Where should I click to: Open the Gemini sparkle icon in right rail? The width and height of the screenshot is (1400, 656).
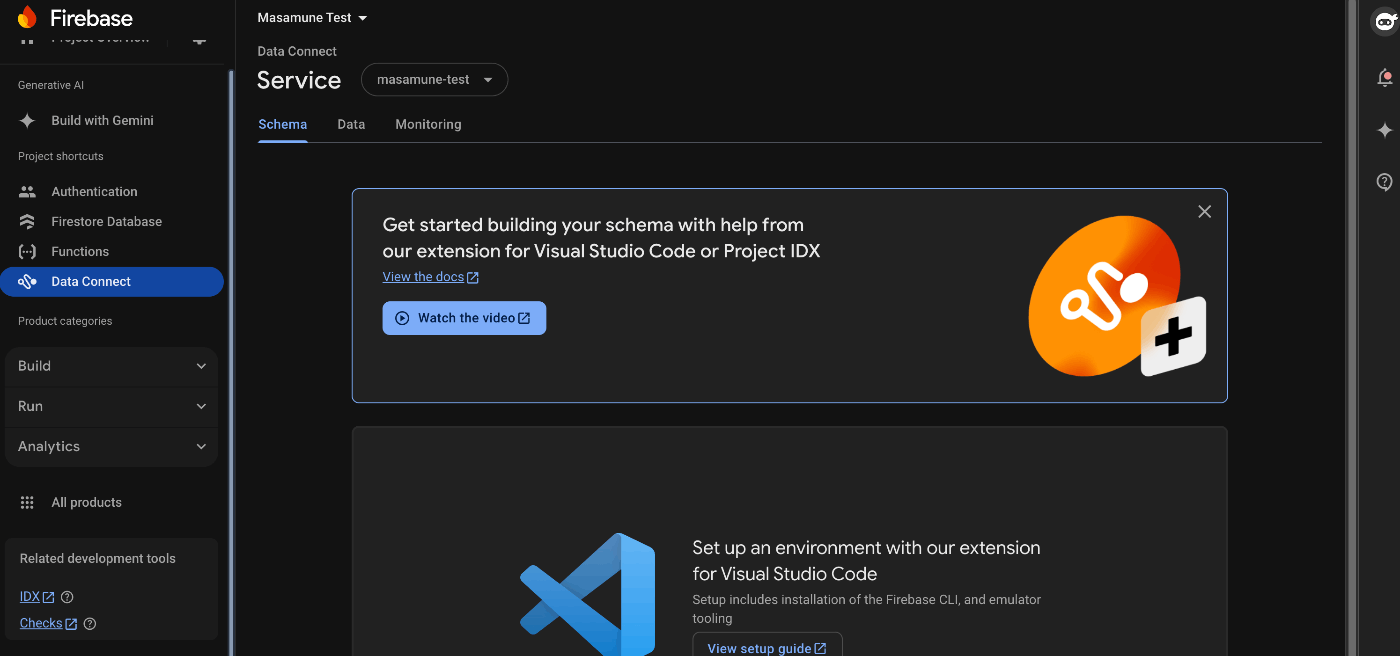1385,130
